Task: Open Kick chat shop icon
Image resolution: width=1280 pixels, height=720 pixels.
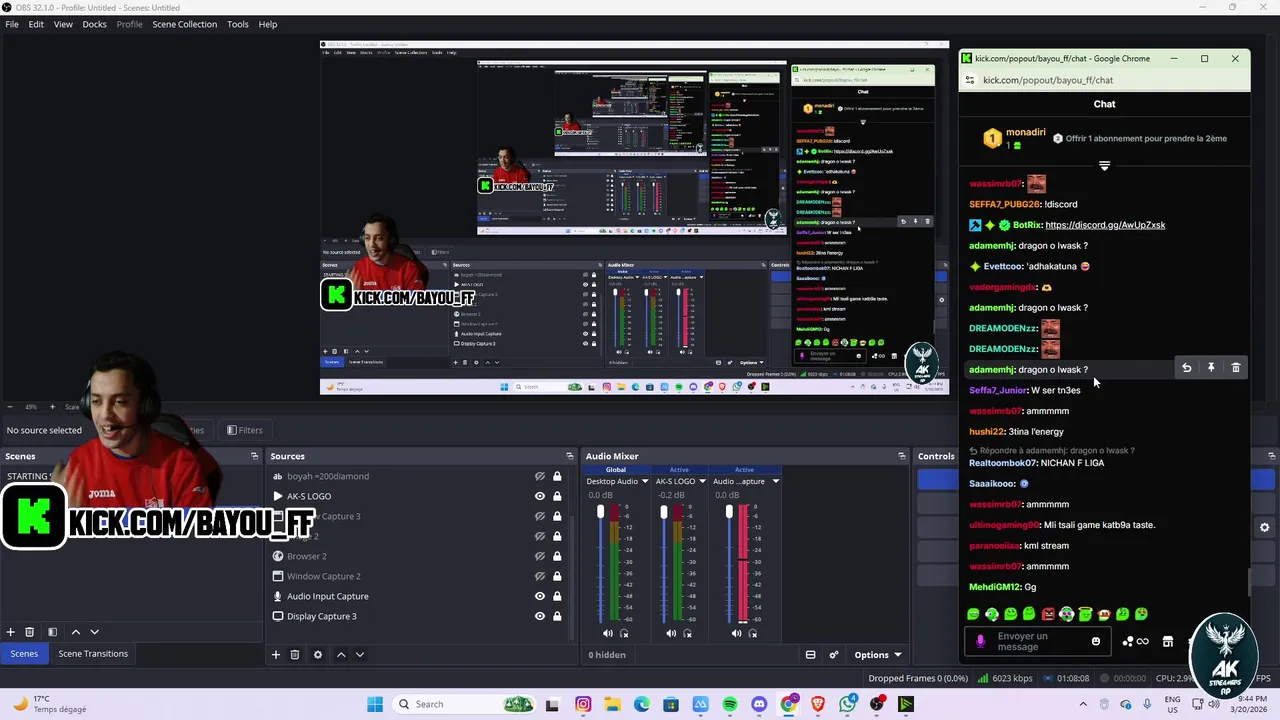Action: tap(1167, 641)
